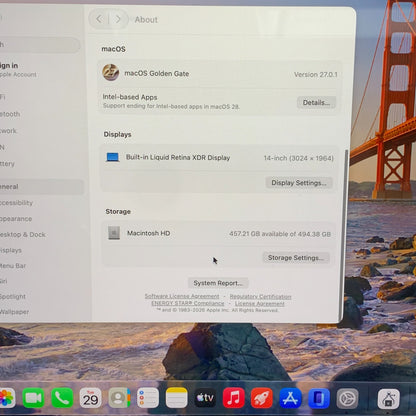This screenshot has height=416, width=416.
Task: Open Contacts from the dock
Action: [119, 398]
